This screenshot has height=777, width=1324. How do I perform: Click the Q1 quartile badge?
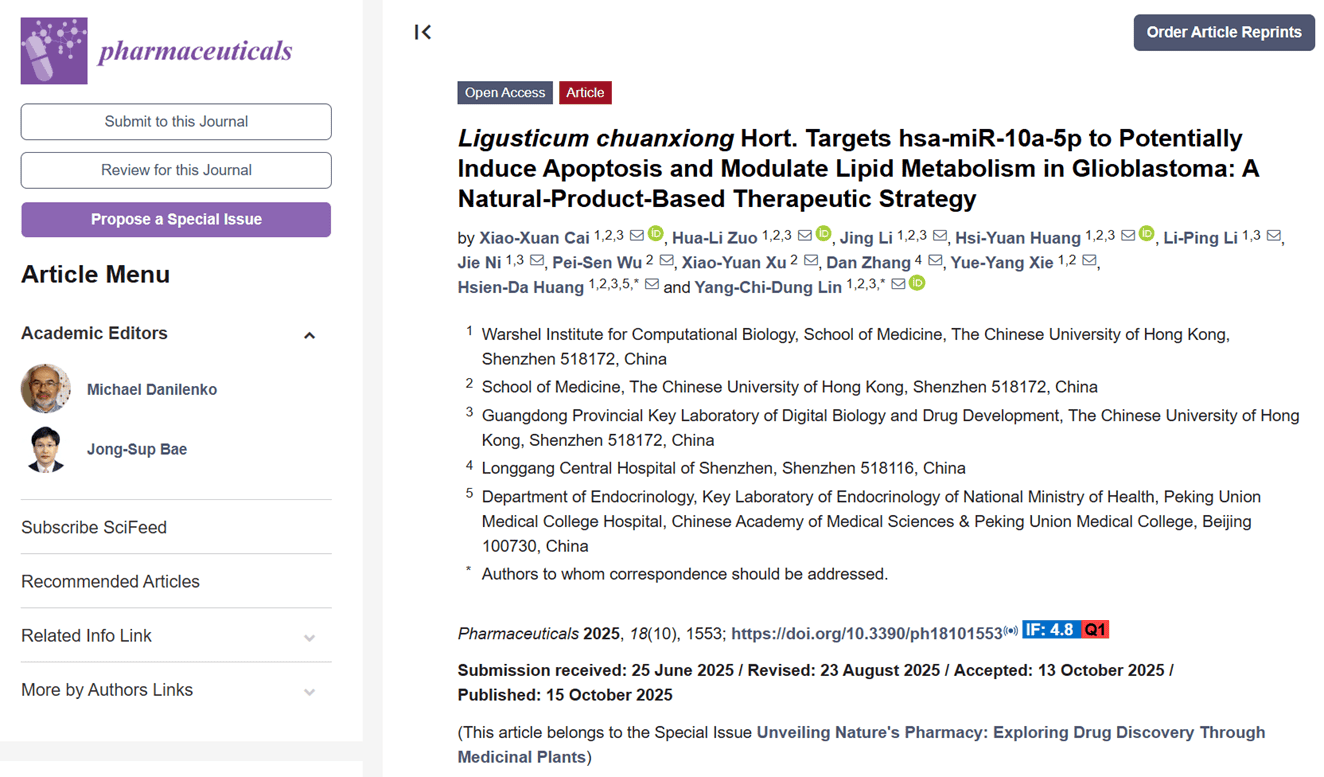point(1095,629)
